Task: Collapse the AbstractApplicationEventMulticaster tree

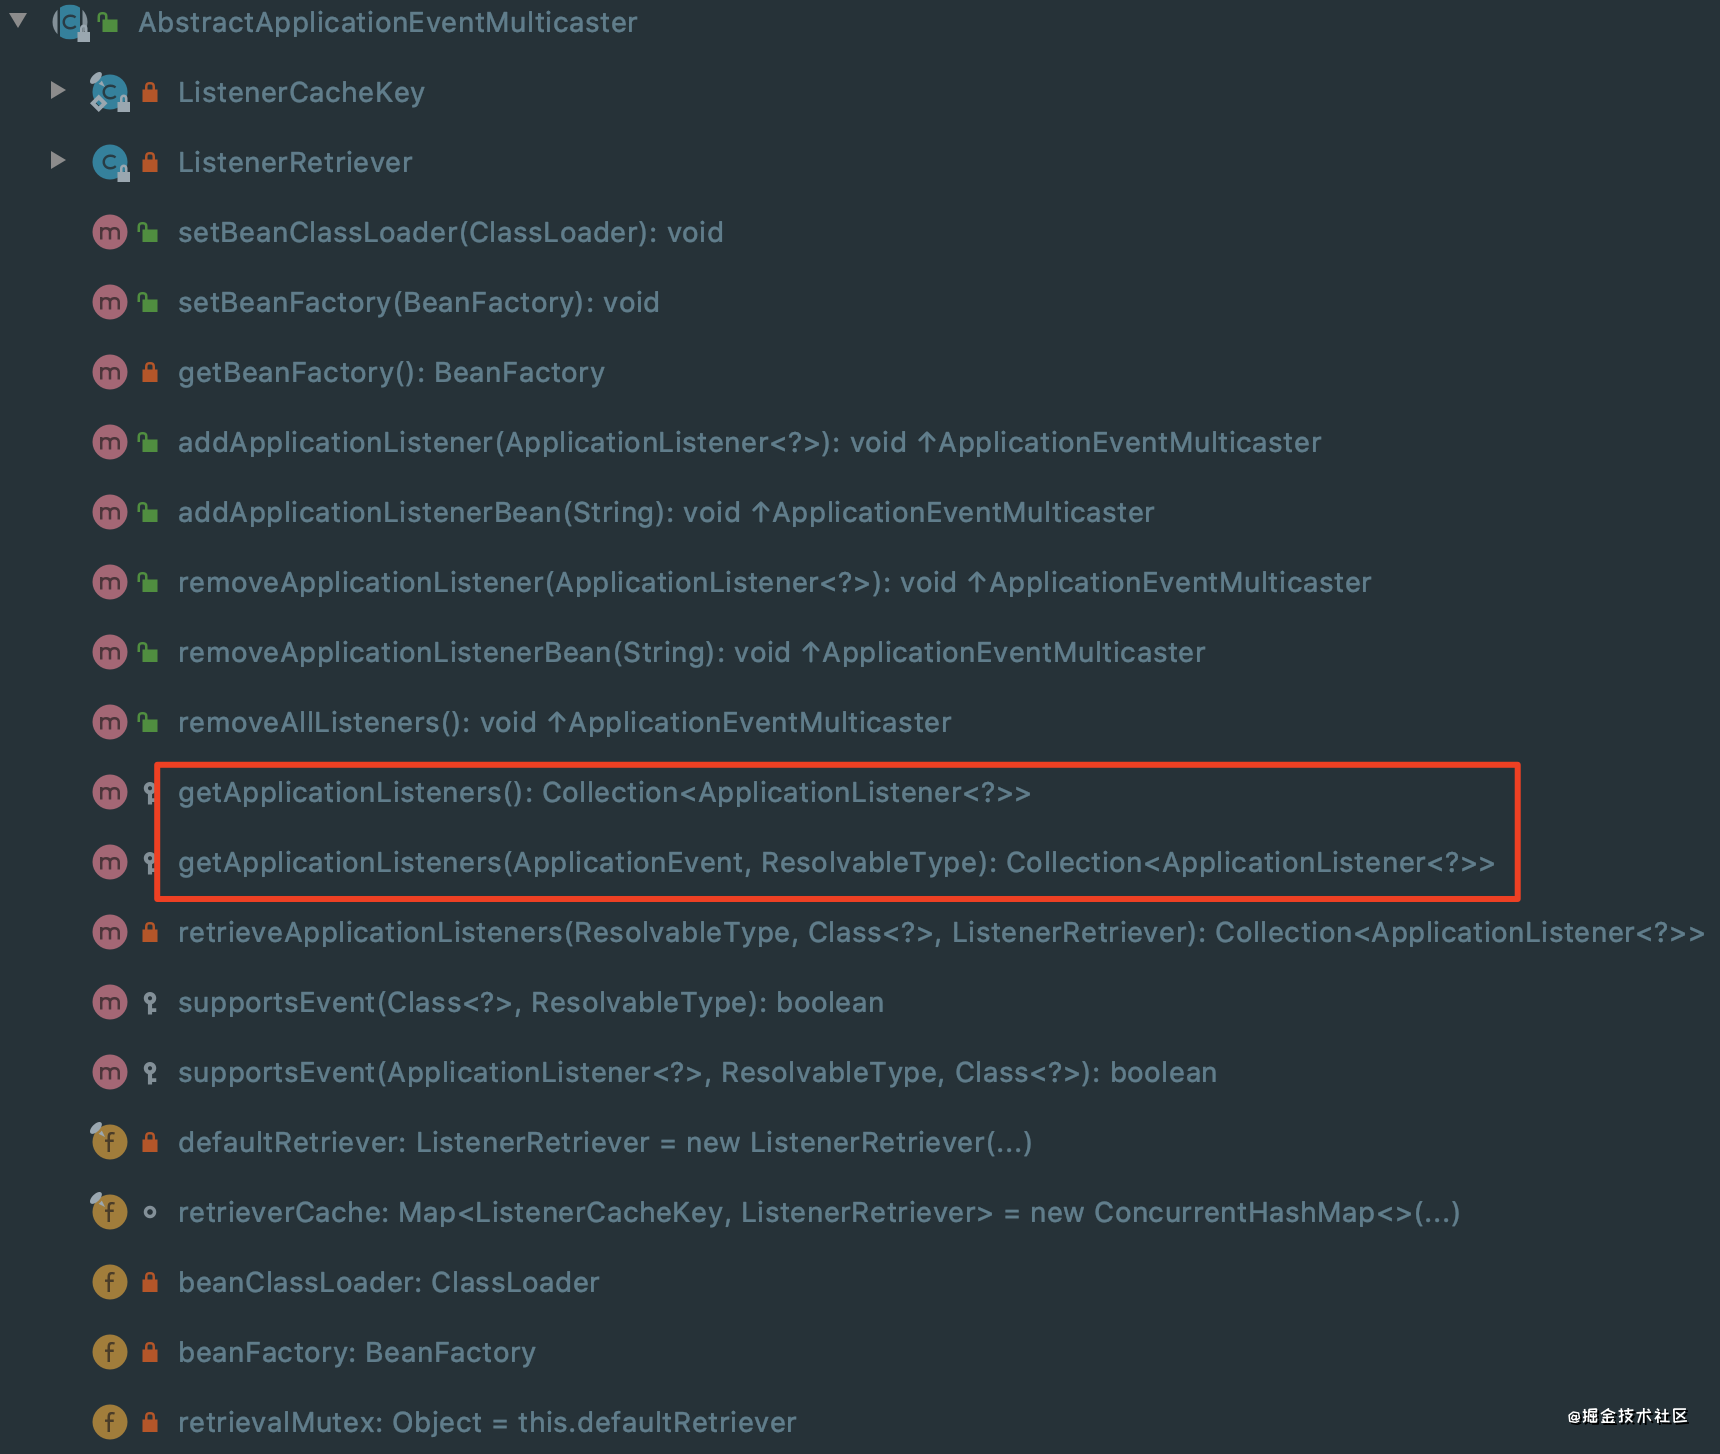Action: click(x=16, y=20)
